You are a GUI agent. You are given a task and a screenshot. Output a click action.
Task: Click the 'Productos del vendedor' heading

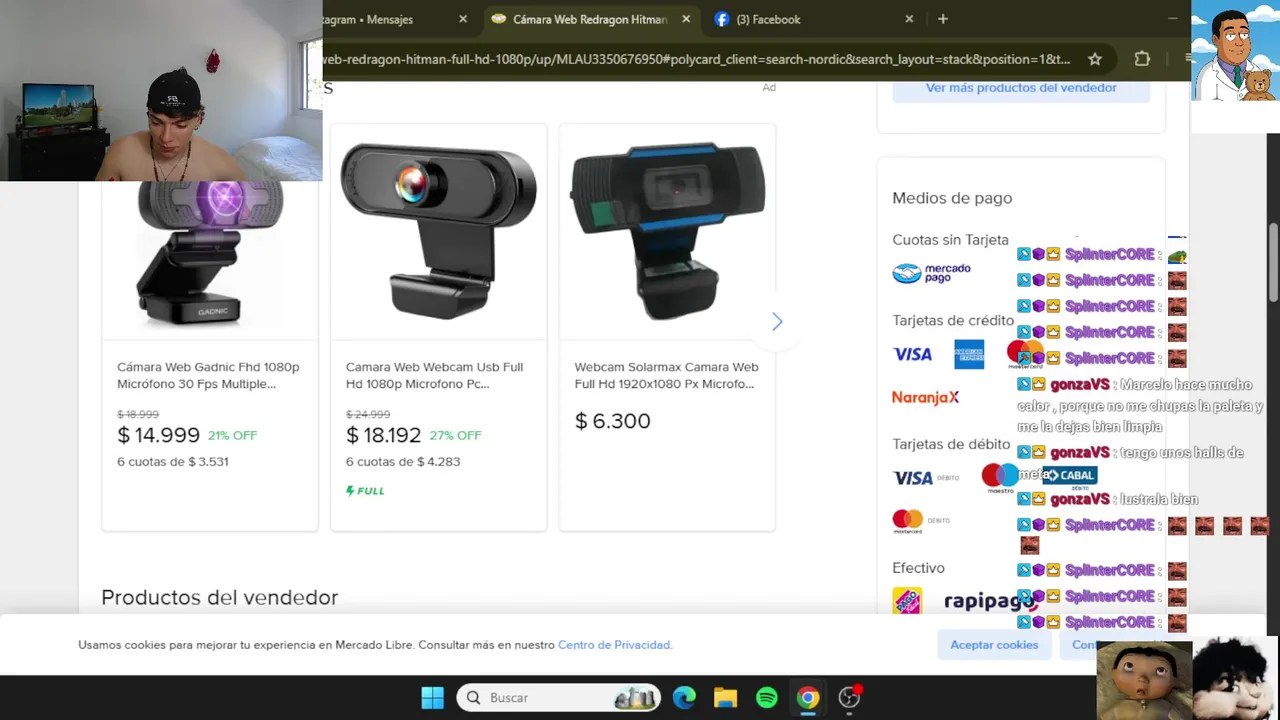pos(219,598)
